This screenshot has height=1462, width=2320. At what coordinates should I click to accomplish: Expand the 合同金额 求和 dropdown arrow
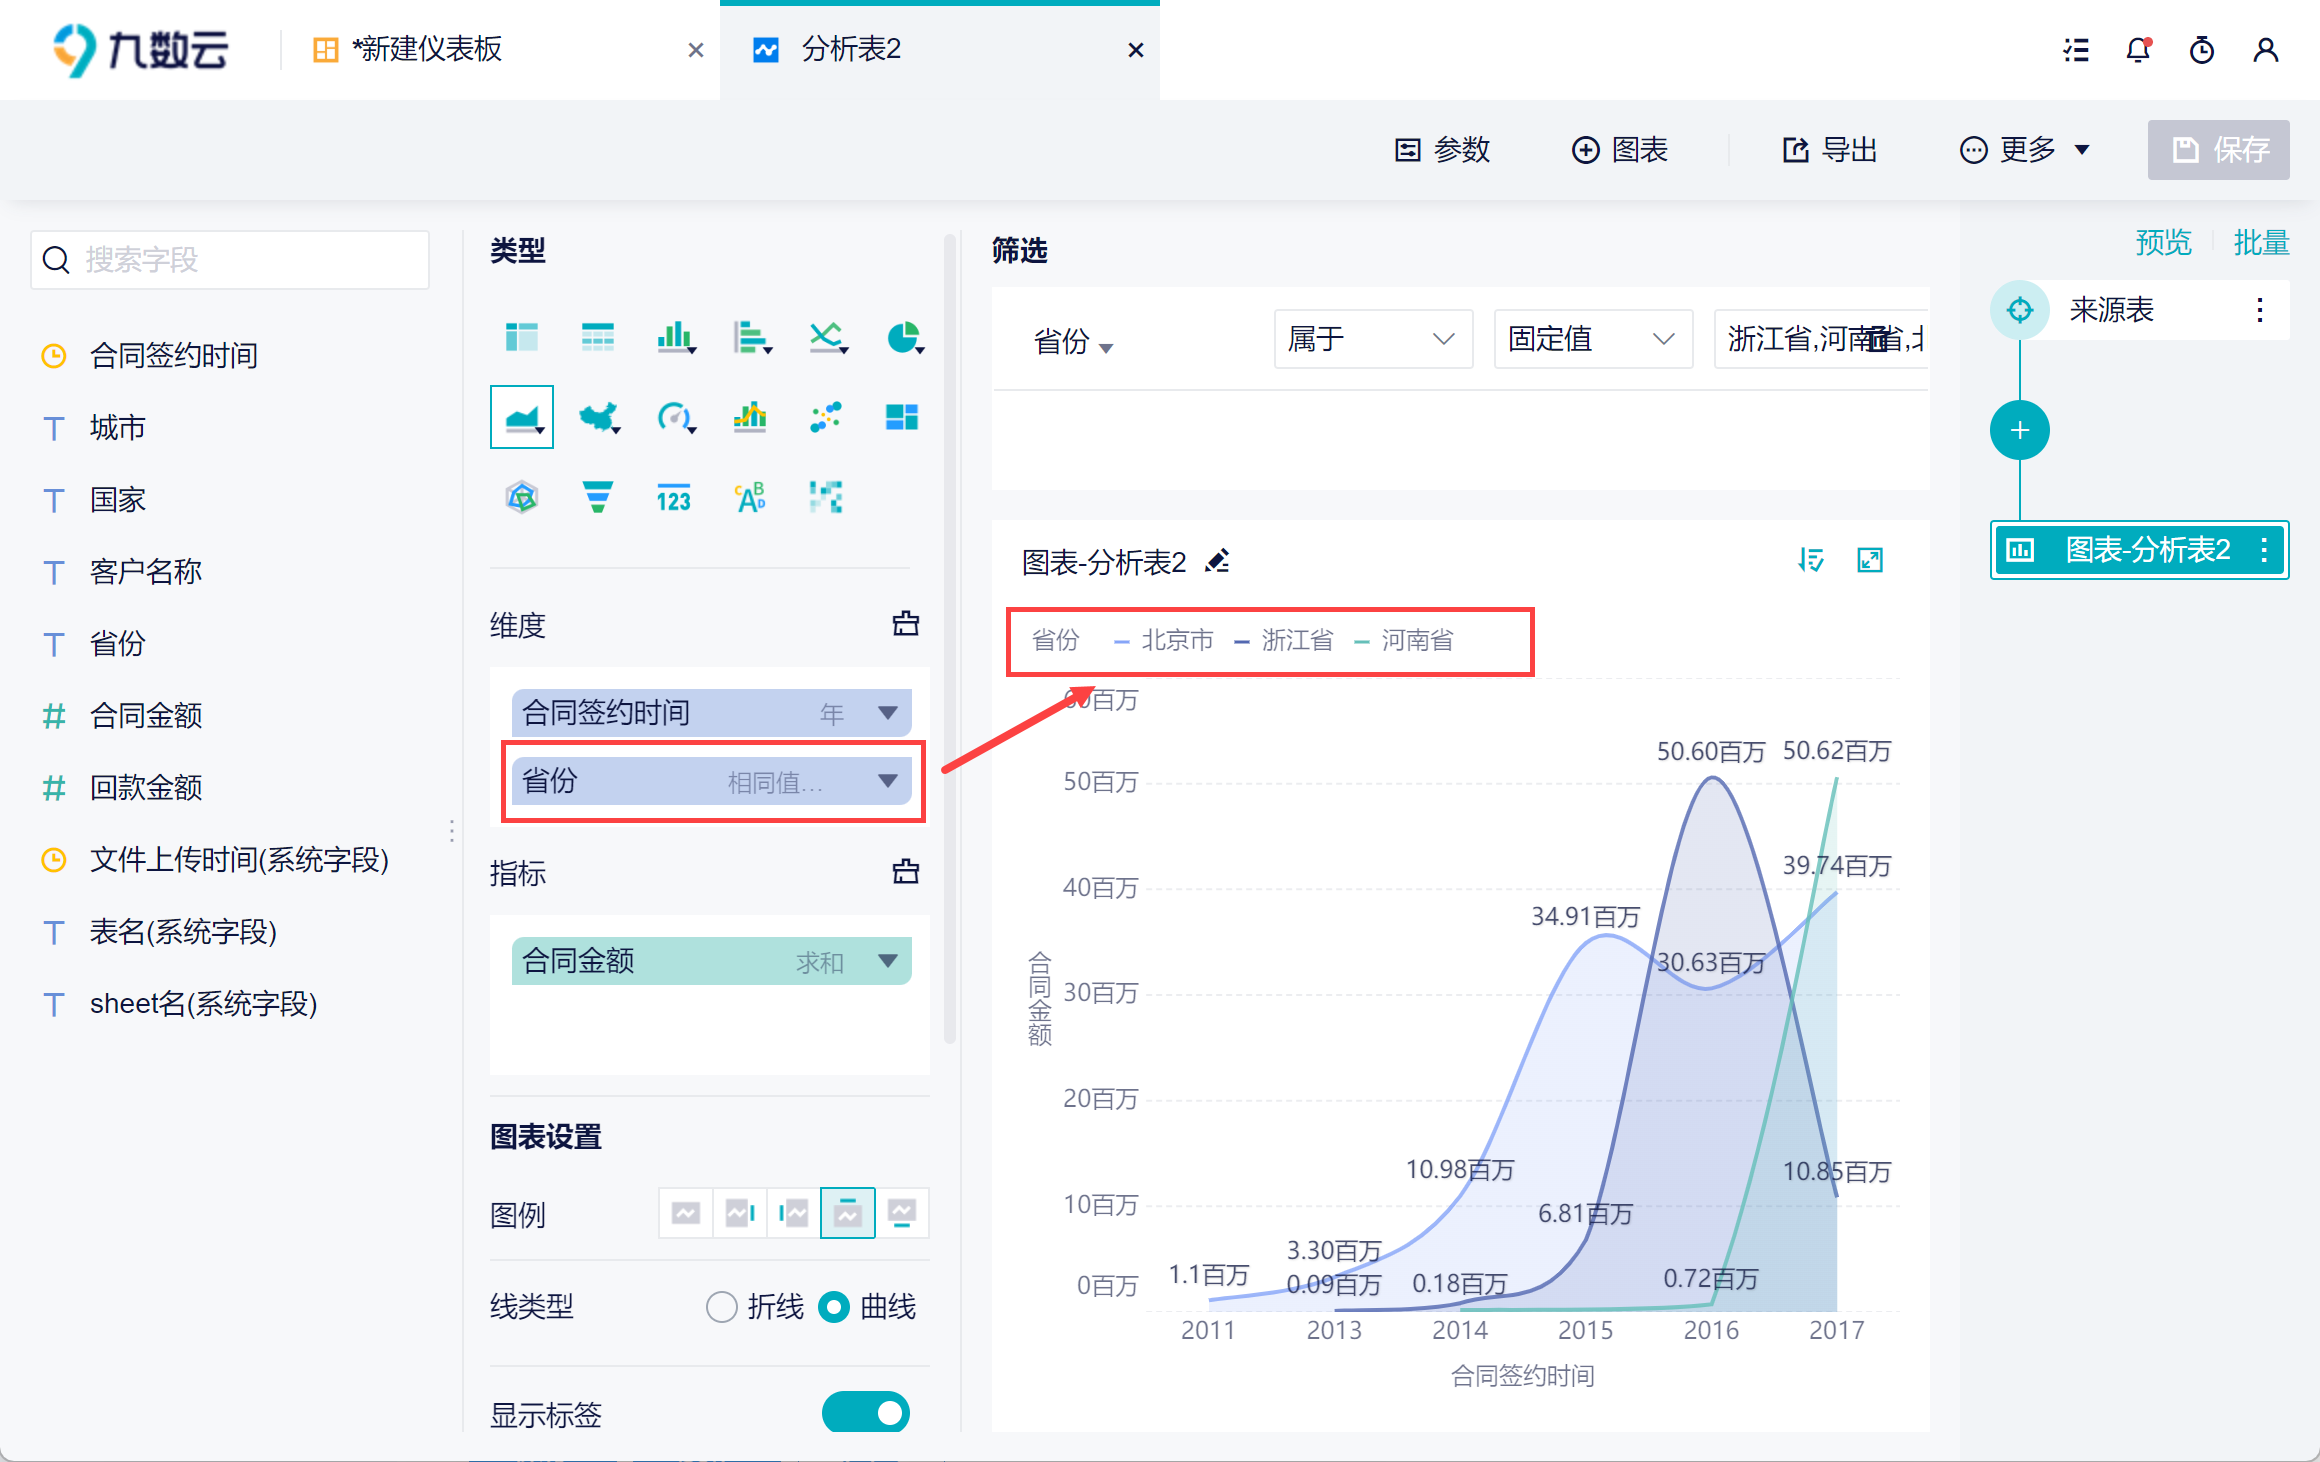(x=887, y=961)
